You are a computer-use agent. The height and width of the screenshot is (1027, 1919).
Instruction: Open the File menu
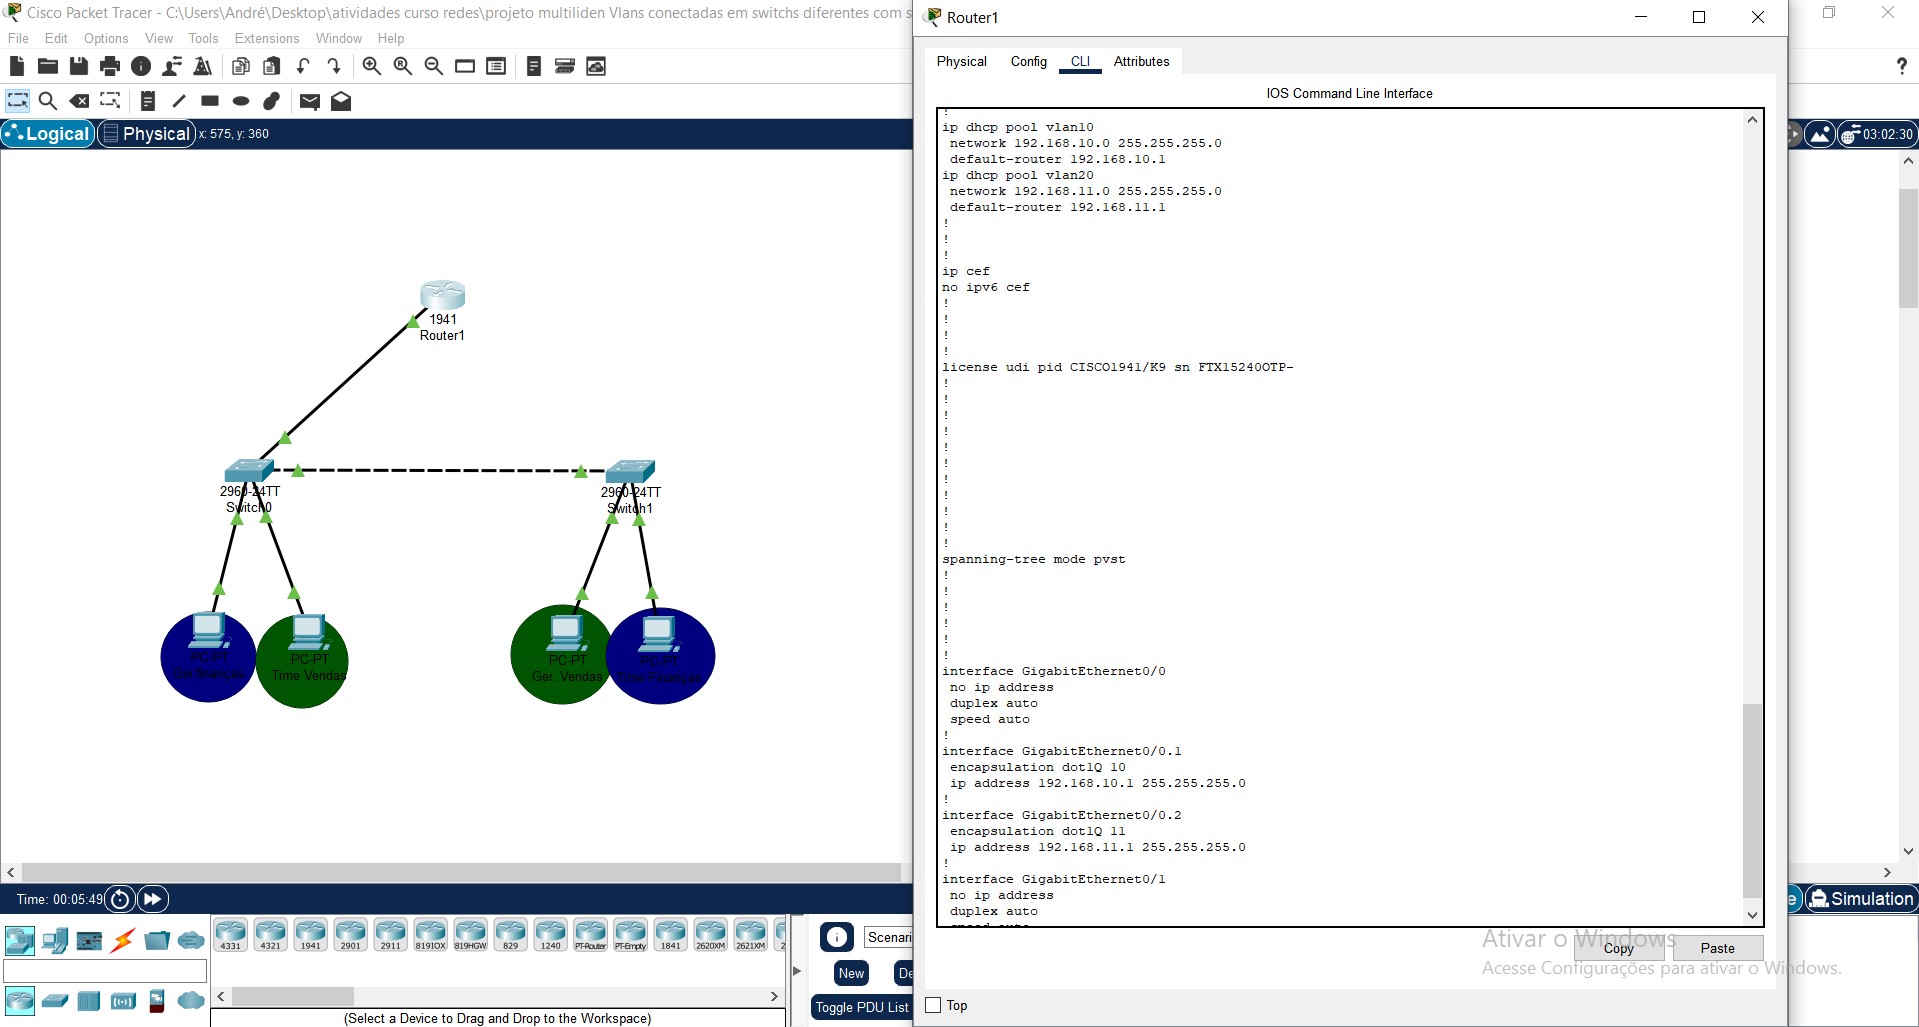click(x=17, y=38)
